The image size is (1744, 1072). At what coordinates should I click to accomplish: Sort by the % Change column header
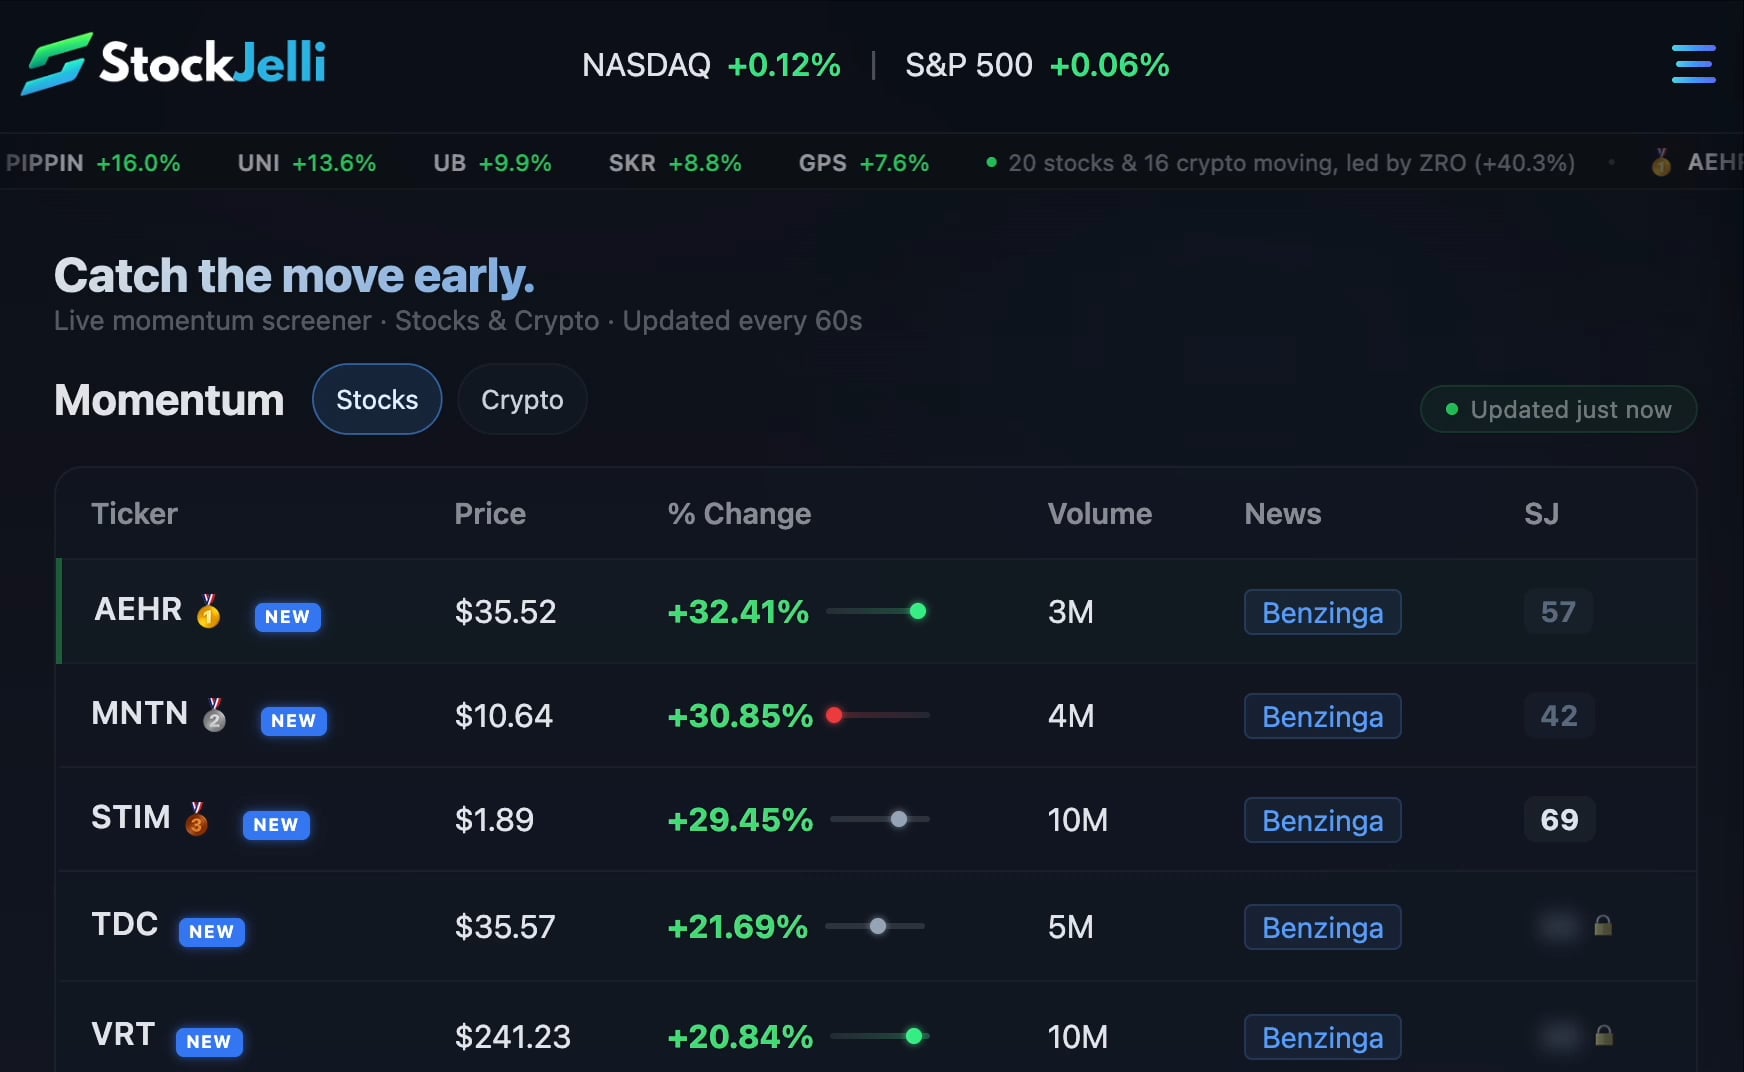click(739, 514)
